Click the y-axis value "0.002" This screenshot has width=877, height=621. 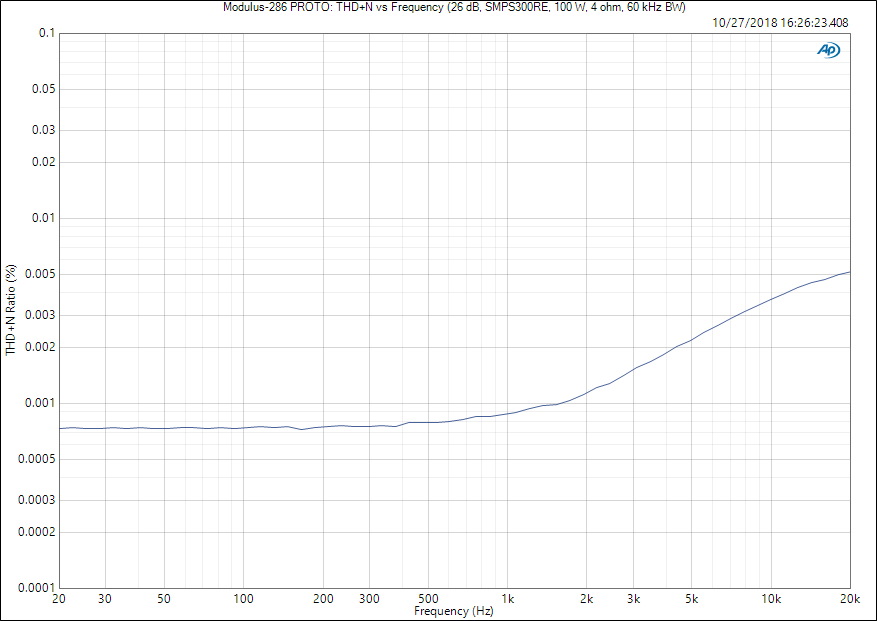tap(41, 347)
